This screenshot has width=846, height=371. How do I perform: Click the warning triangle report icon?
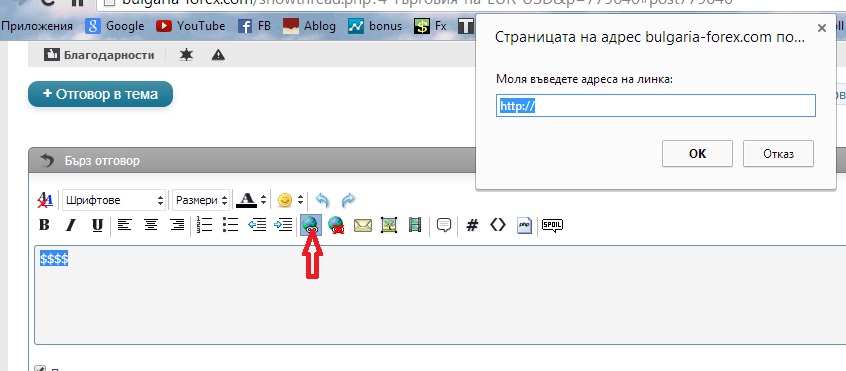218,54
